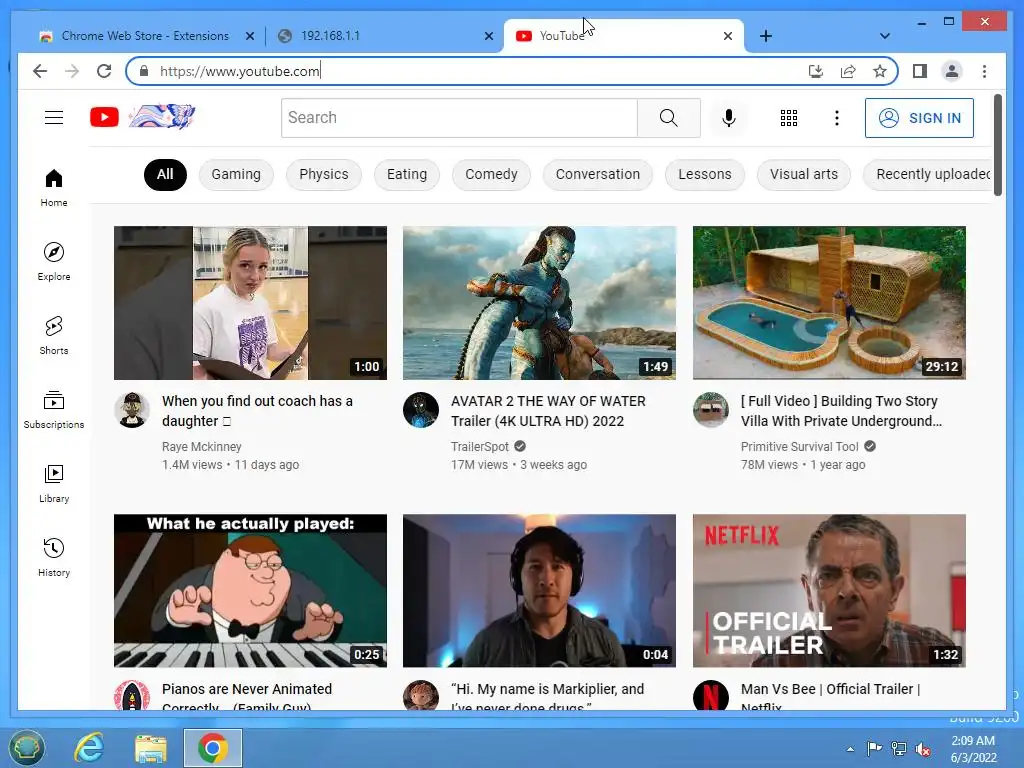Open Primitive Survival Tool channel avatar

pyautogui.click(x=711, y=410)
